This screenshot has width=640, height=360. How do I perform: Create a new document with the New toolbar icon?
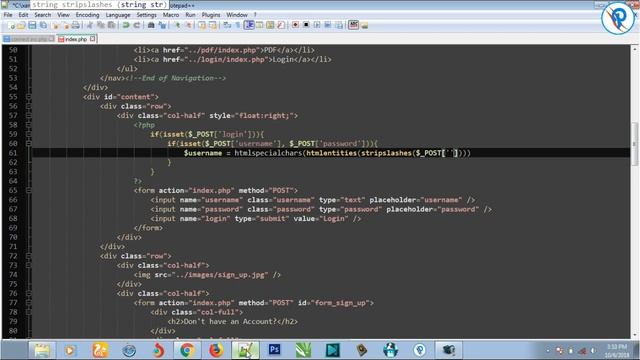click(11, 25)
